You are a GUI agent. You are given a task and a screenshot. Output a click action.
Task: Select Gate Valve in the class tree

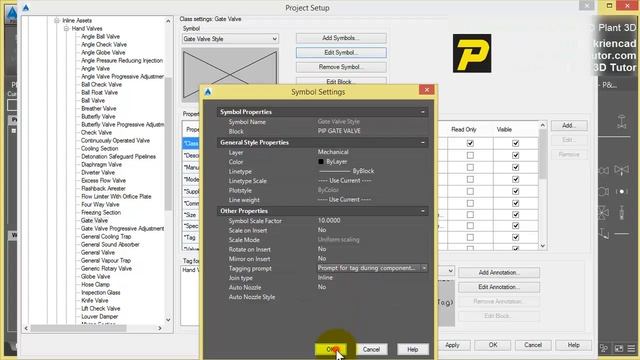pos(94,220)
